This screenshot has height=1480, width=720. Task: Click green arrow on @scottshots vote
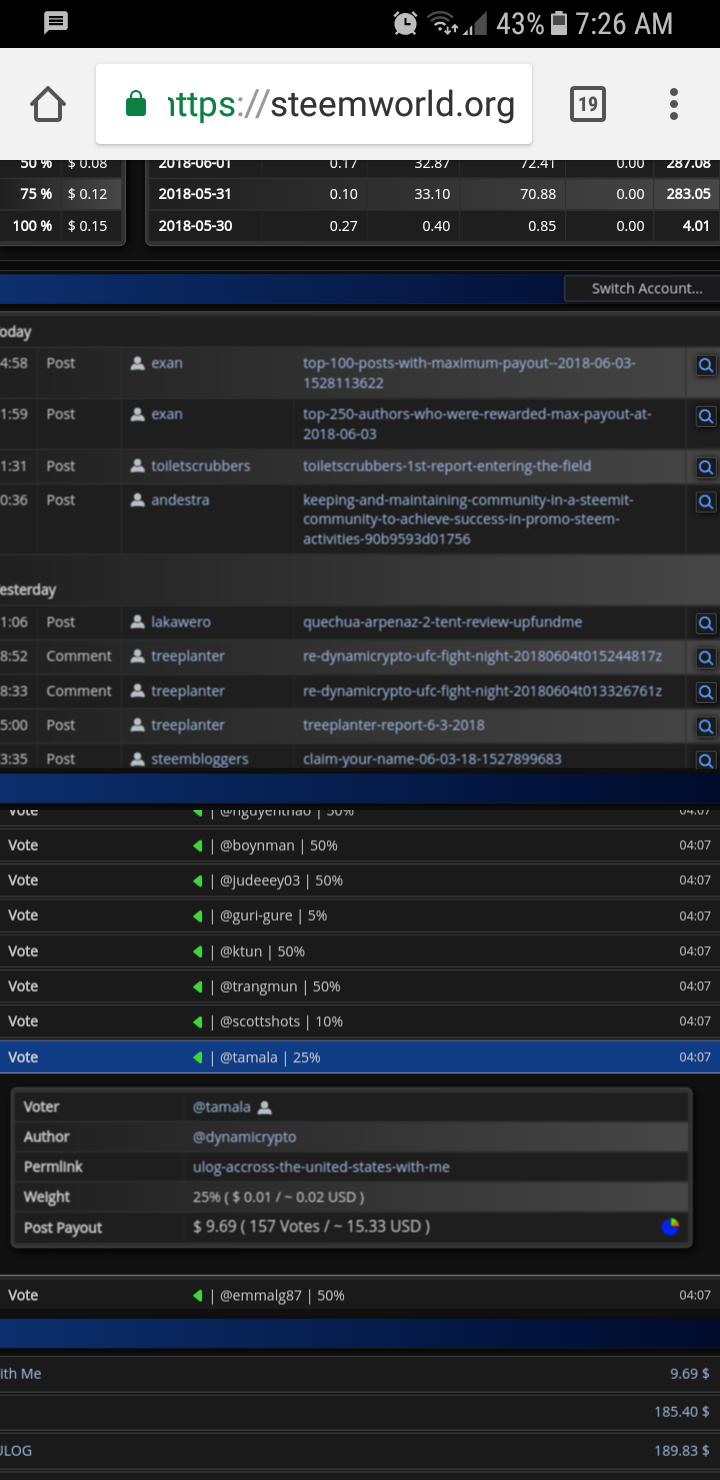point(198,1022)
